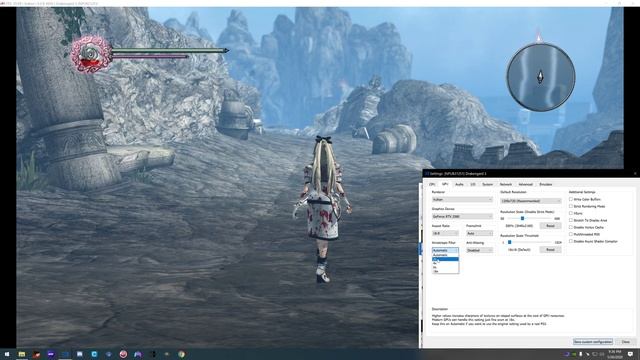Viewport: 640px width, 360px height.
Task: Reset the Resolution Scale value
Action: click(550, 226)
